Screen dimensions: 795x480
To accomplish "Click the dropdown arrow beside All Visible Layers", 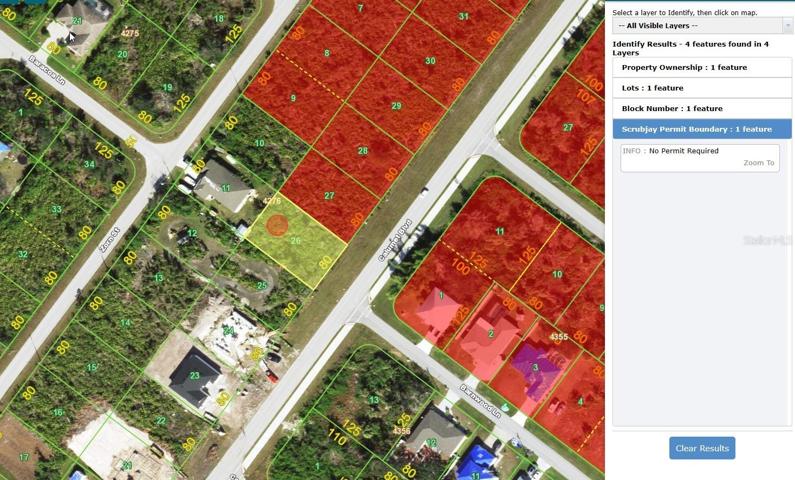I will click(787, 25).
